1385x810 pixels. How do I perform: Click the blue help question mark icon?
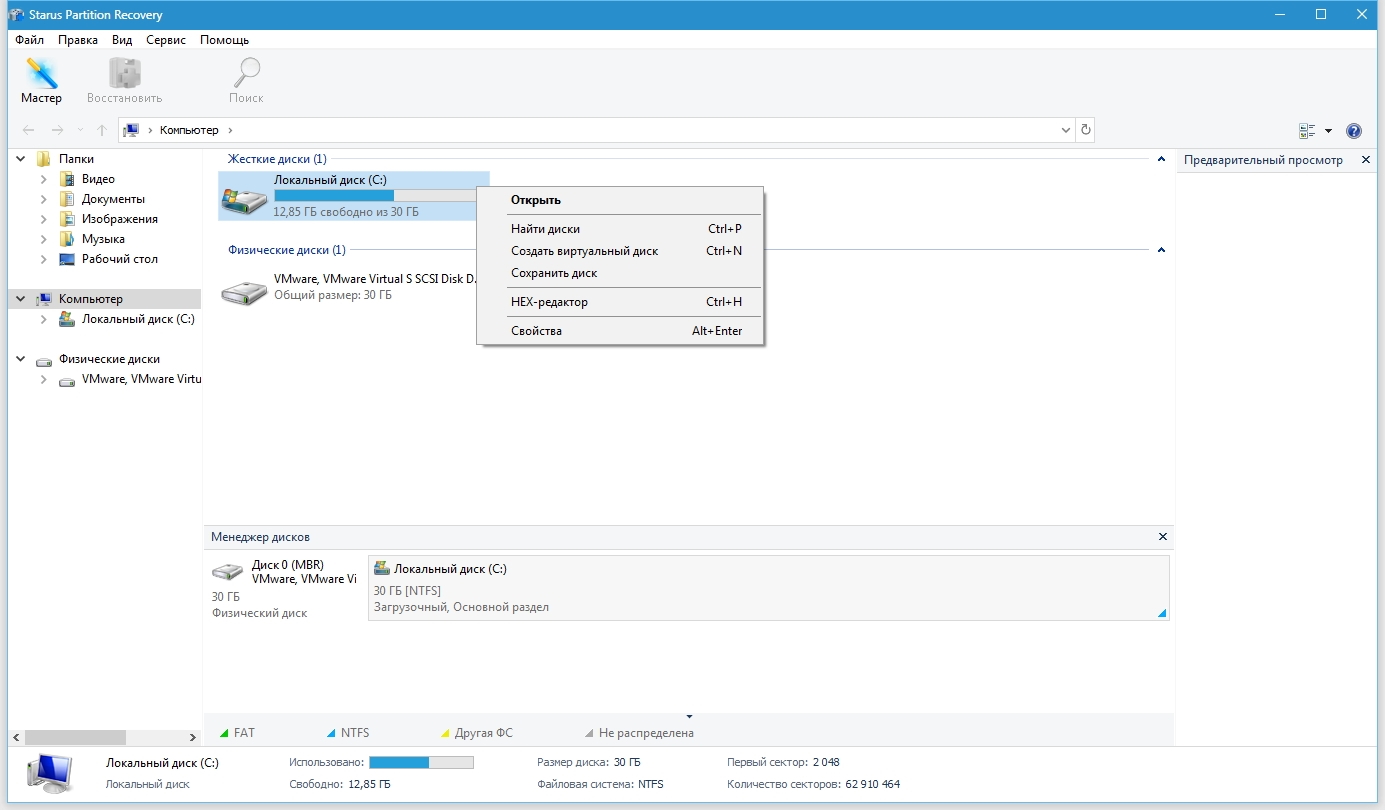pyautogui.click(x=1354, y=131)
